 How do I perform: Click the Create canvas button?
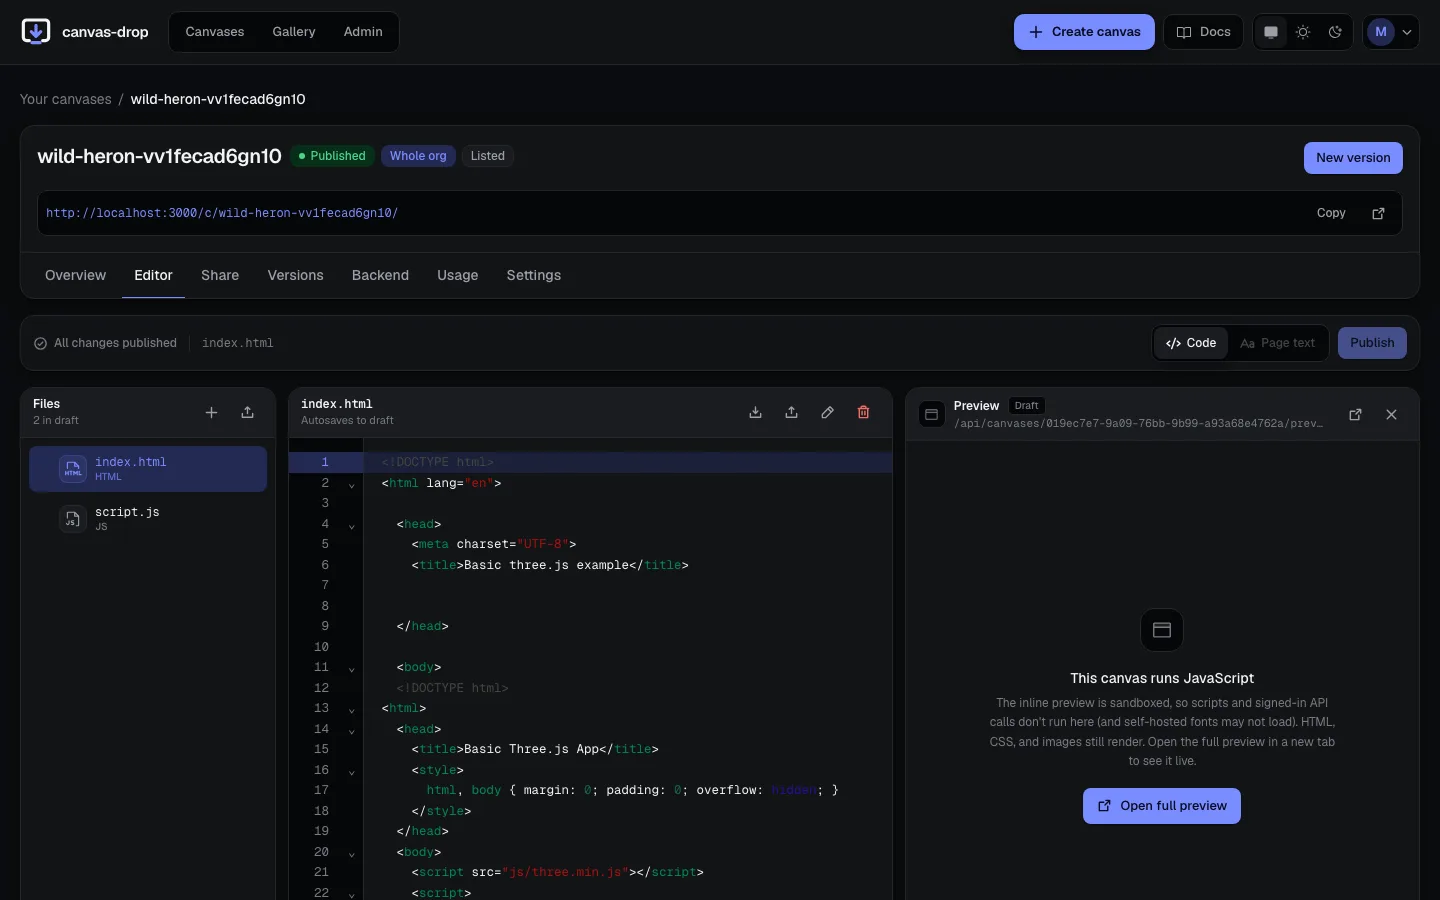pyautogui.click(x=1084, y=32)
